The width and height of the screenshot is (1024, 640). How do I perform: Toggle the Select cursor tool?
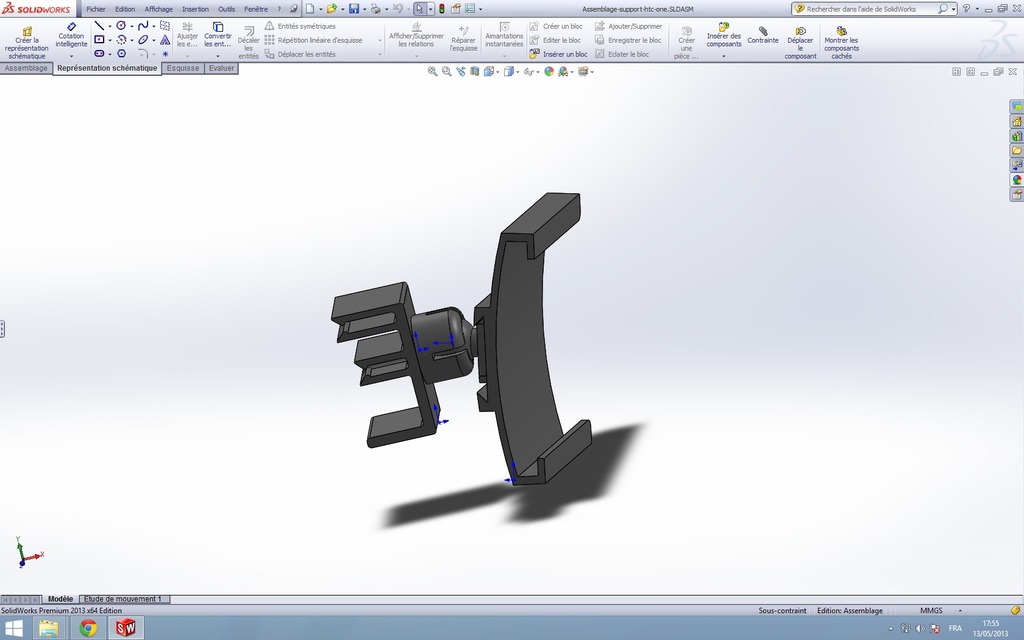pyautogui.click(x=419, y=9)
